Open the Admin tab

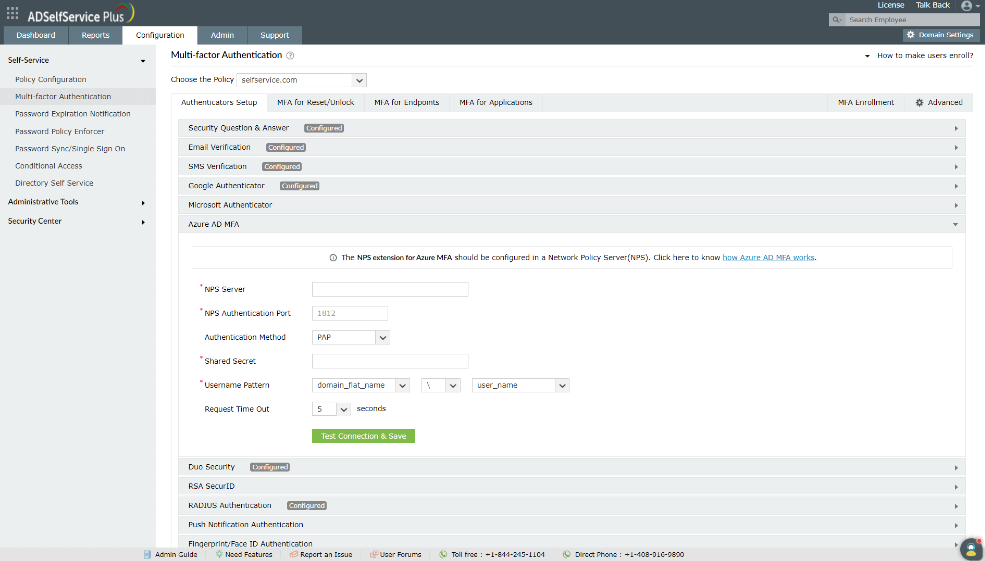[x=222, y=35]
